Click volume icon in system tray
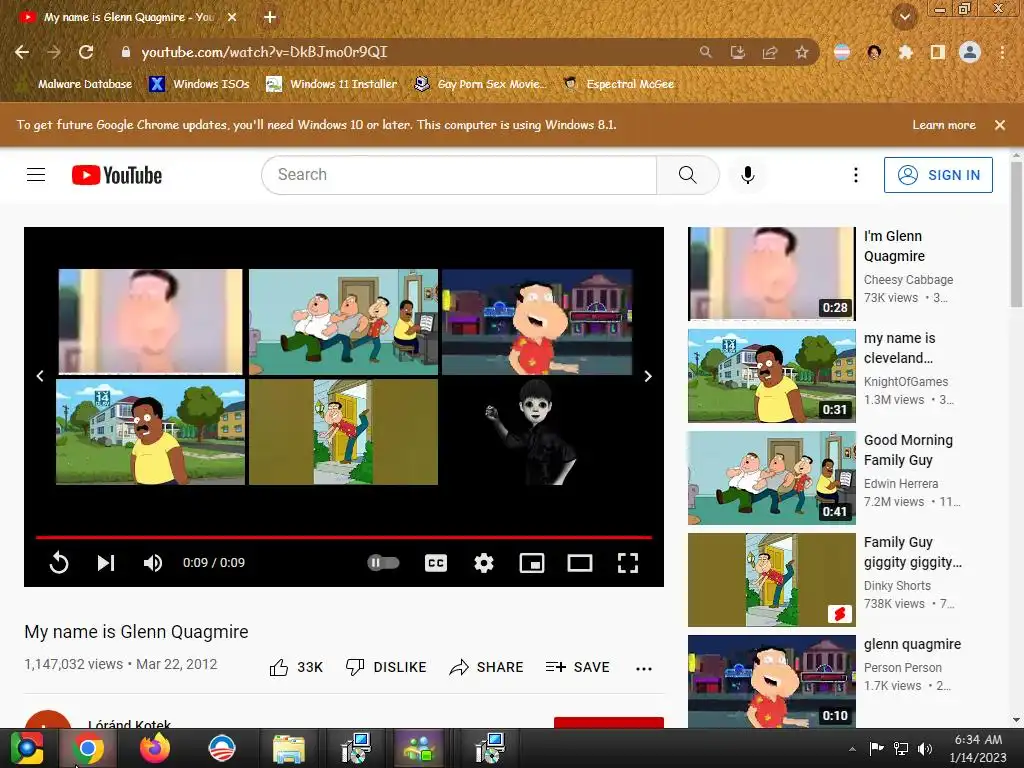The width and height of the screenshot is (1024, 768). (x=925, y=749)
